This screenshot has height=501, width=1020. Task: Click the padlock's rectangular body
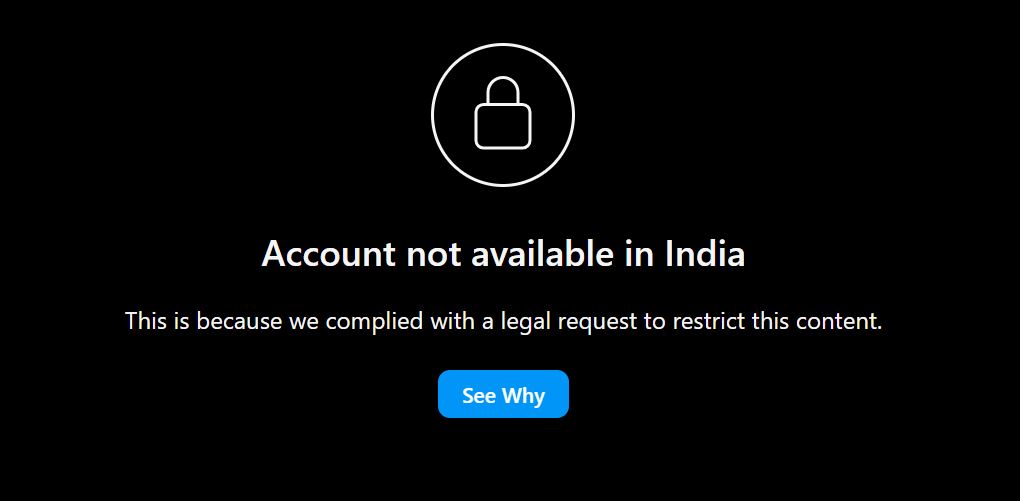pos(503,128)
